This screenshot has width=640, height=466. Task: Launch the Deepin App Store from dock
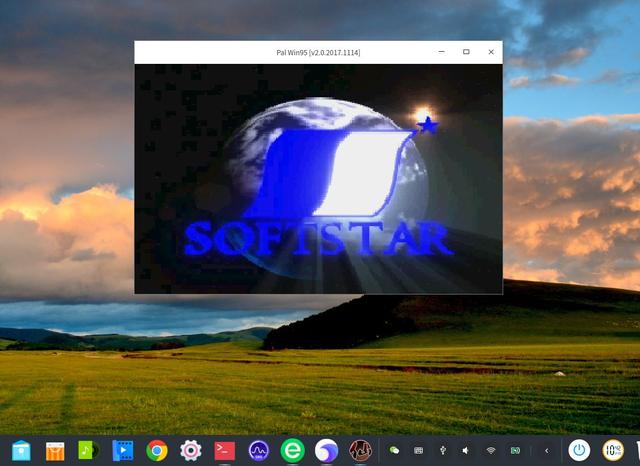[55, 450]
